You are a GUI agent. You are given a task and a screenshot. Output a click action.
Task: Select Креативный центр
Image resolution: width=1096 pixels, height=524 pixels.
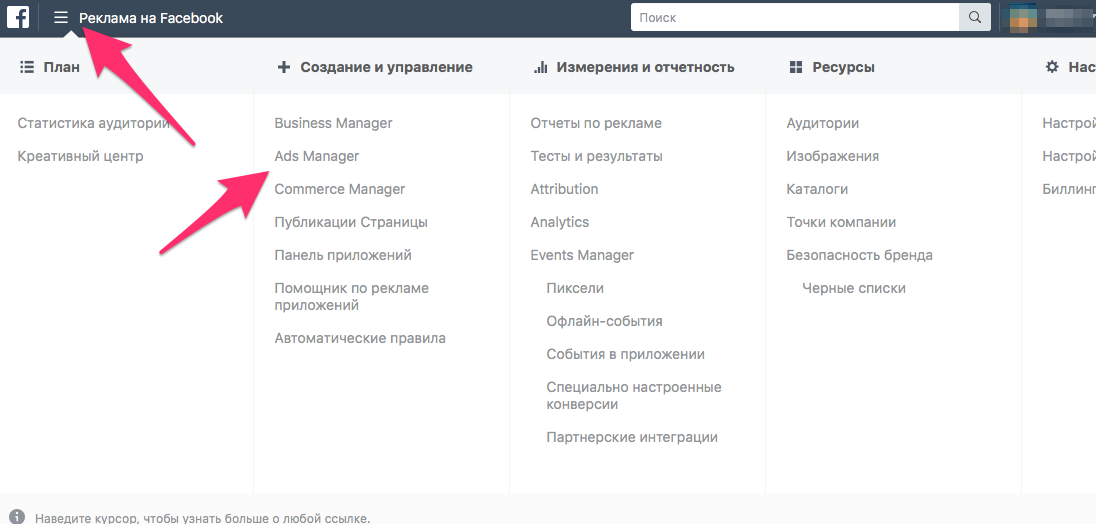coord(80,156)
